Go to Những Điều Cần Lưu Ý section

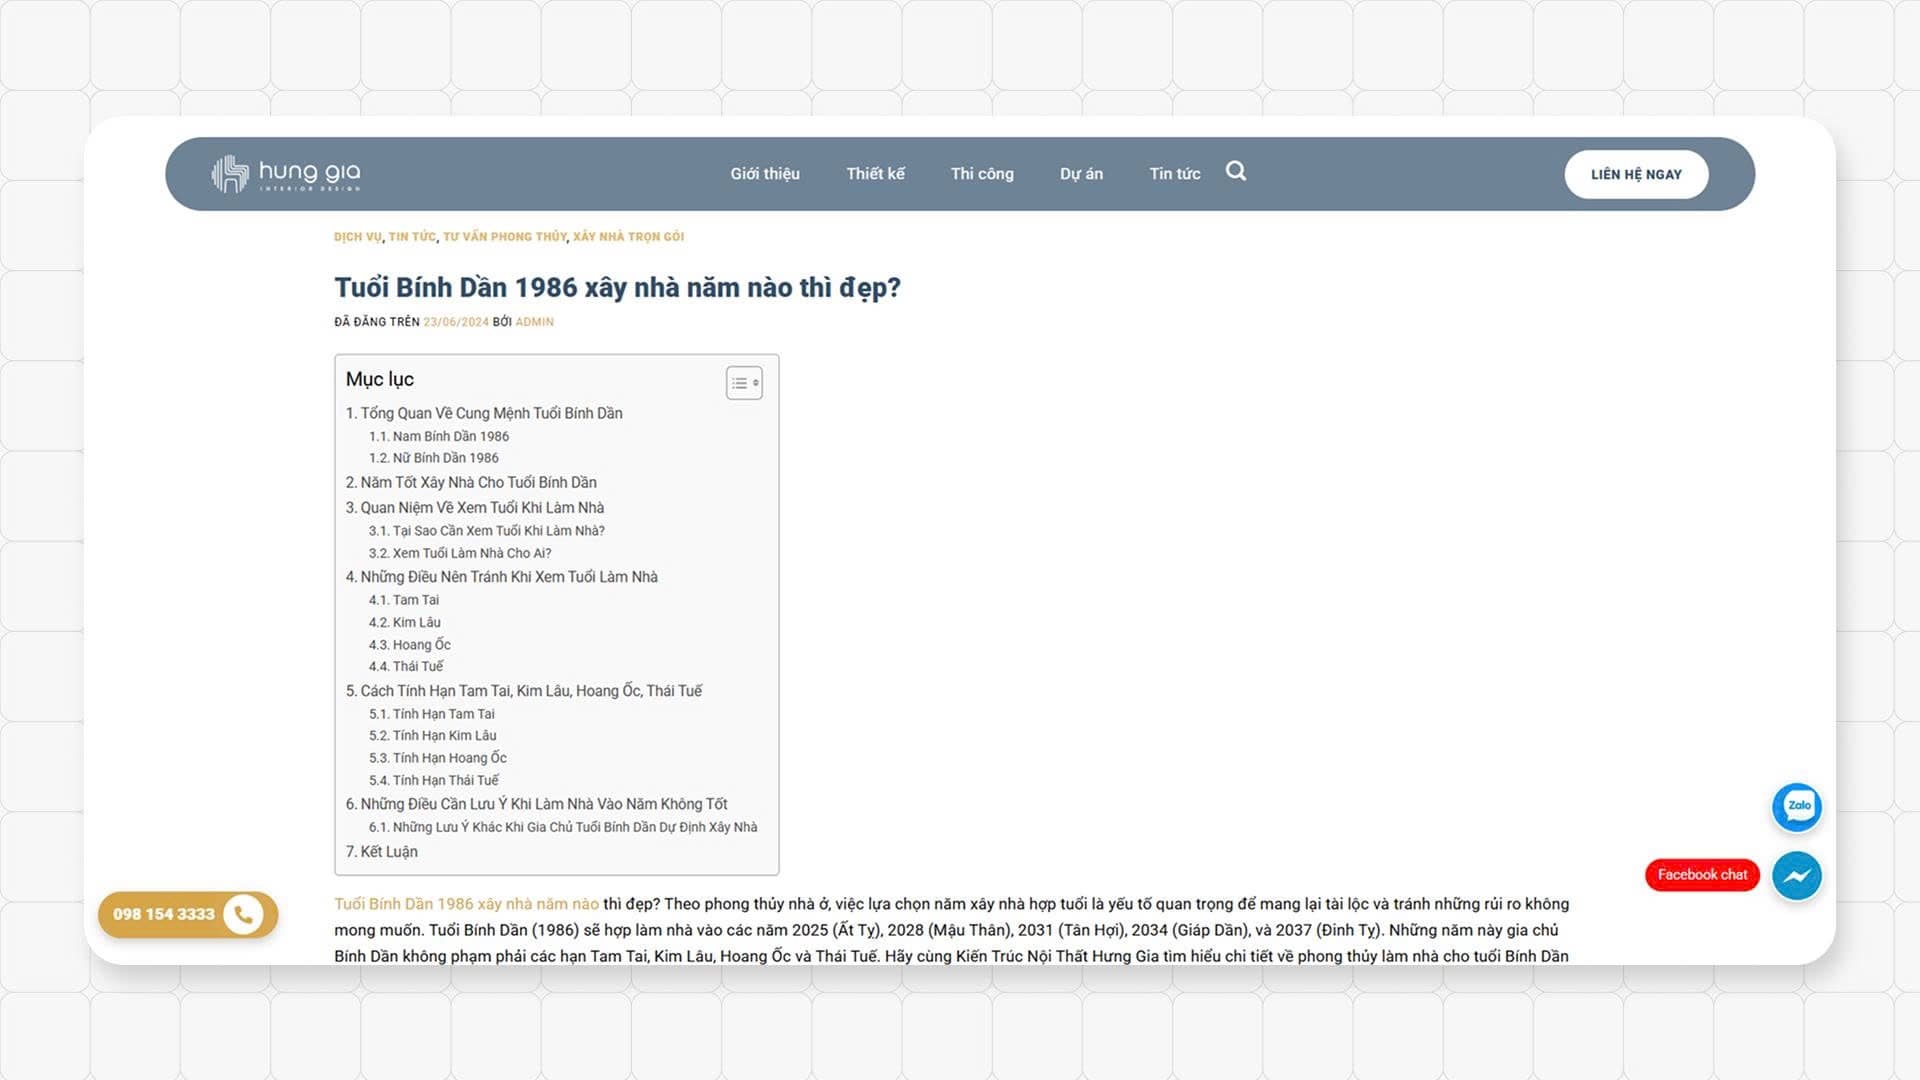tap(536, 804)
